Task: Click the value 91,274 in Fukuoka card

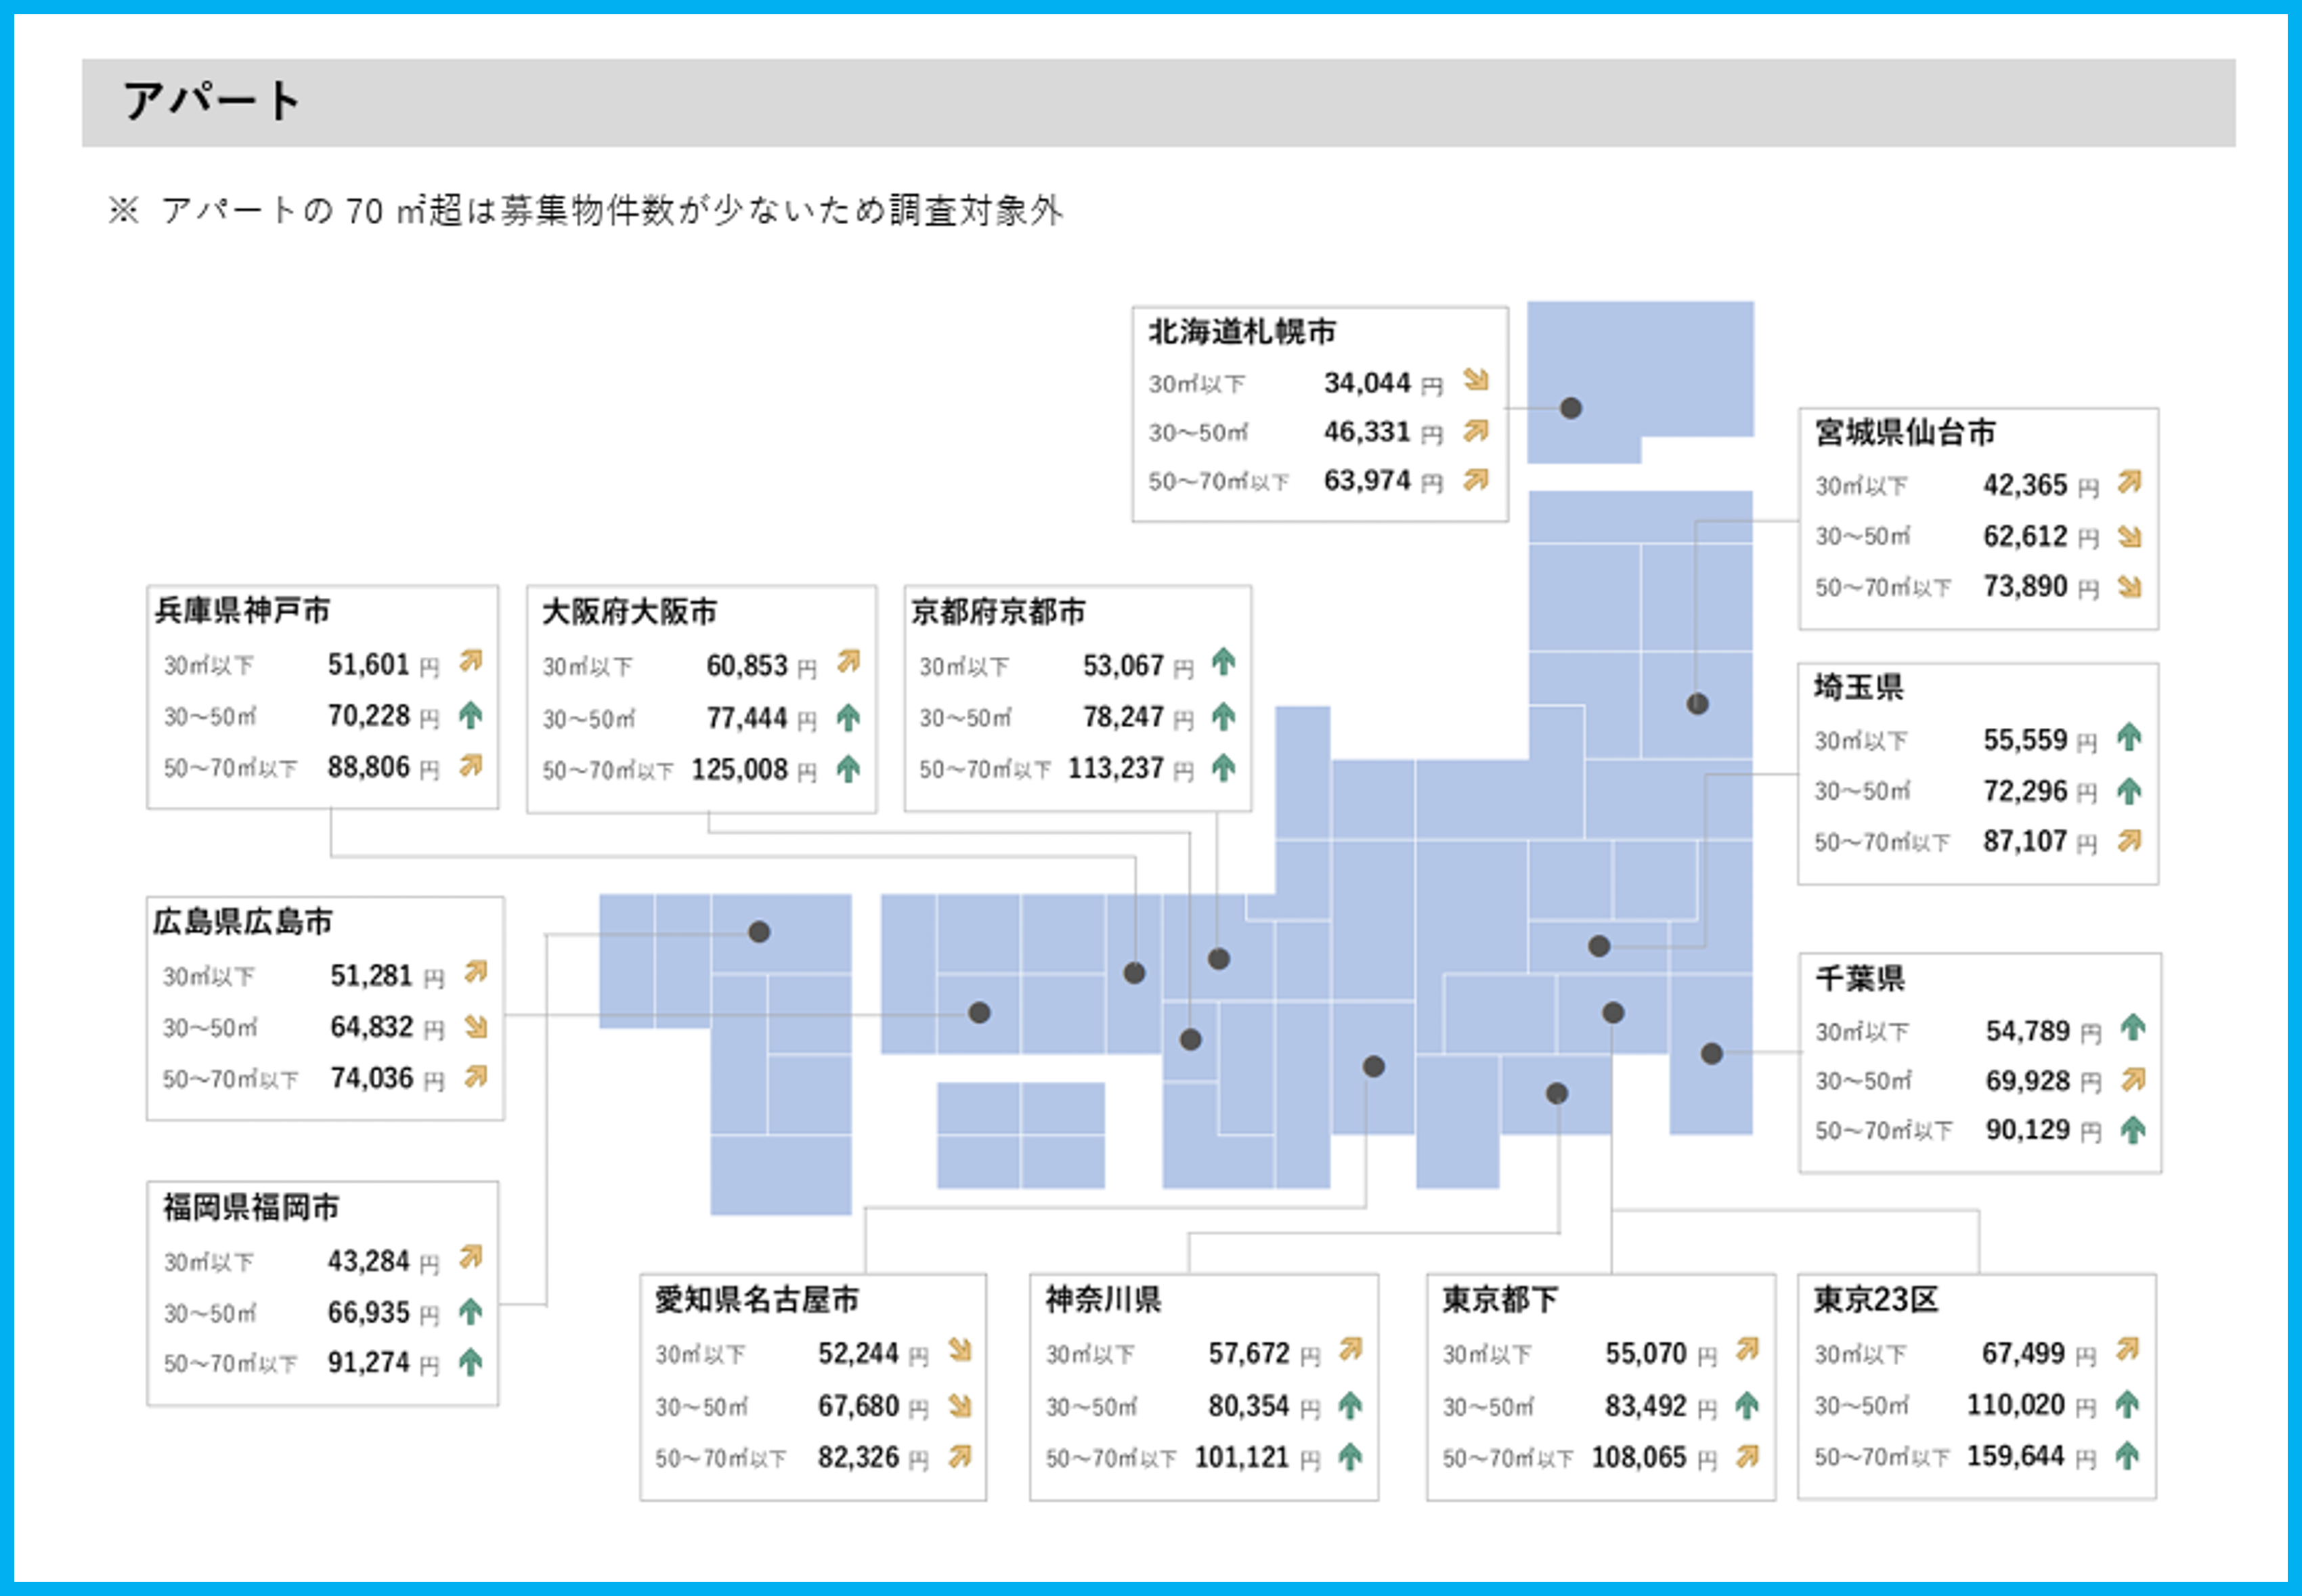Action: point(369,1362)
